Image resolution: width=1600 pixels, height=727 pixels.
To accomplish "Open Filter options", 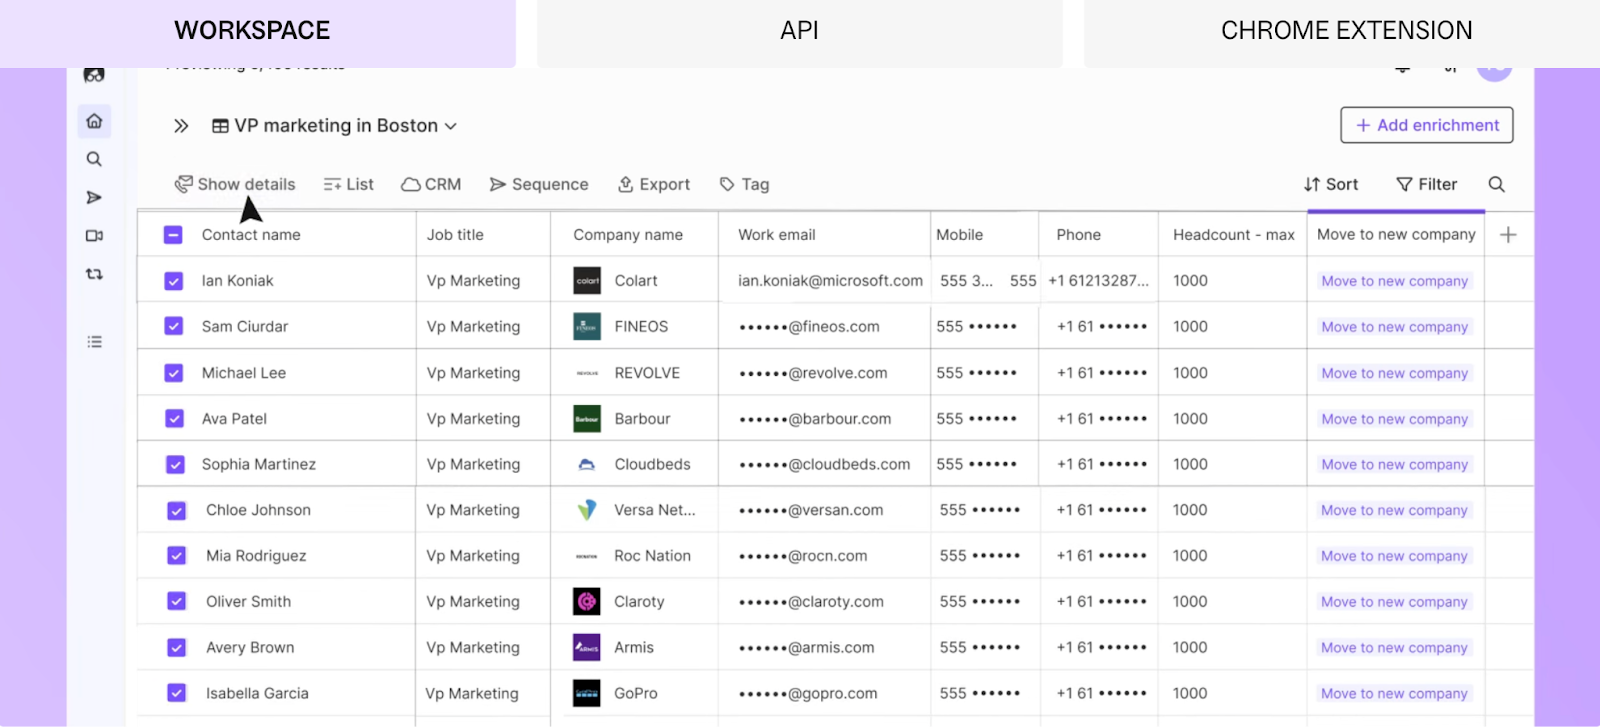I will pos(1427,184).
